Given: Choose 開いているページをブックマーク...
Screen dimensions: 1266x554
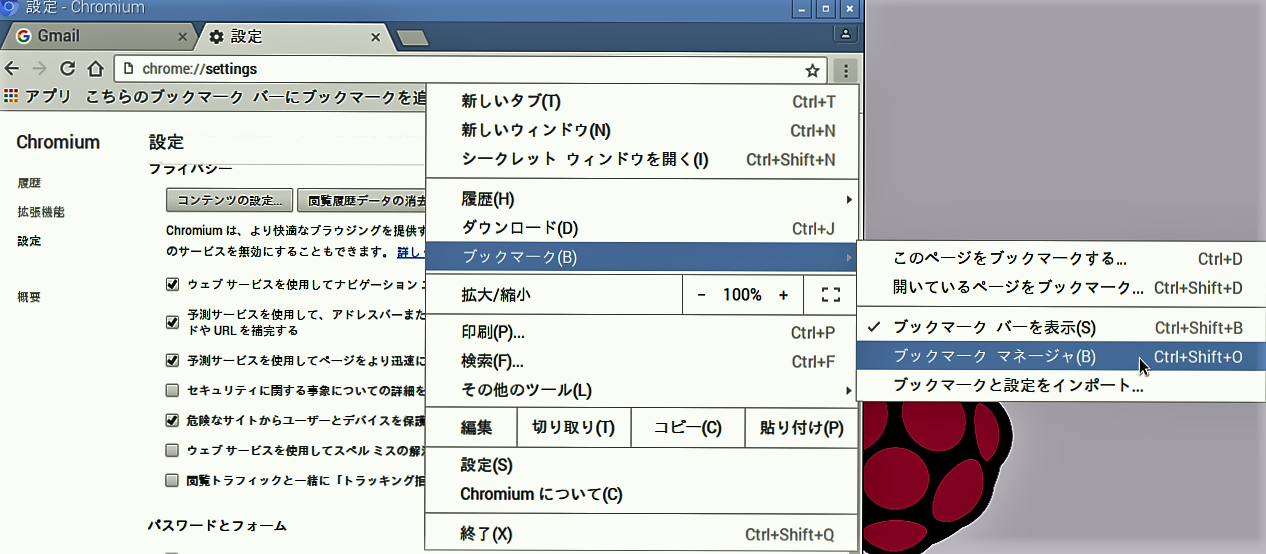Looking at the screenshot, I should tap(1062, 288).
